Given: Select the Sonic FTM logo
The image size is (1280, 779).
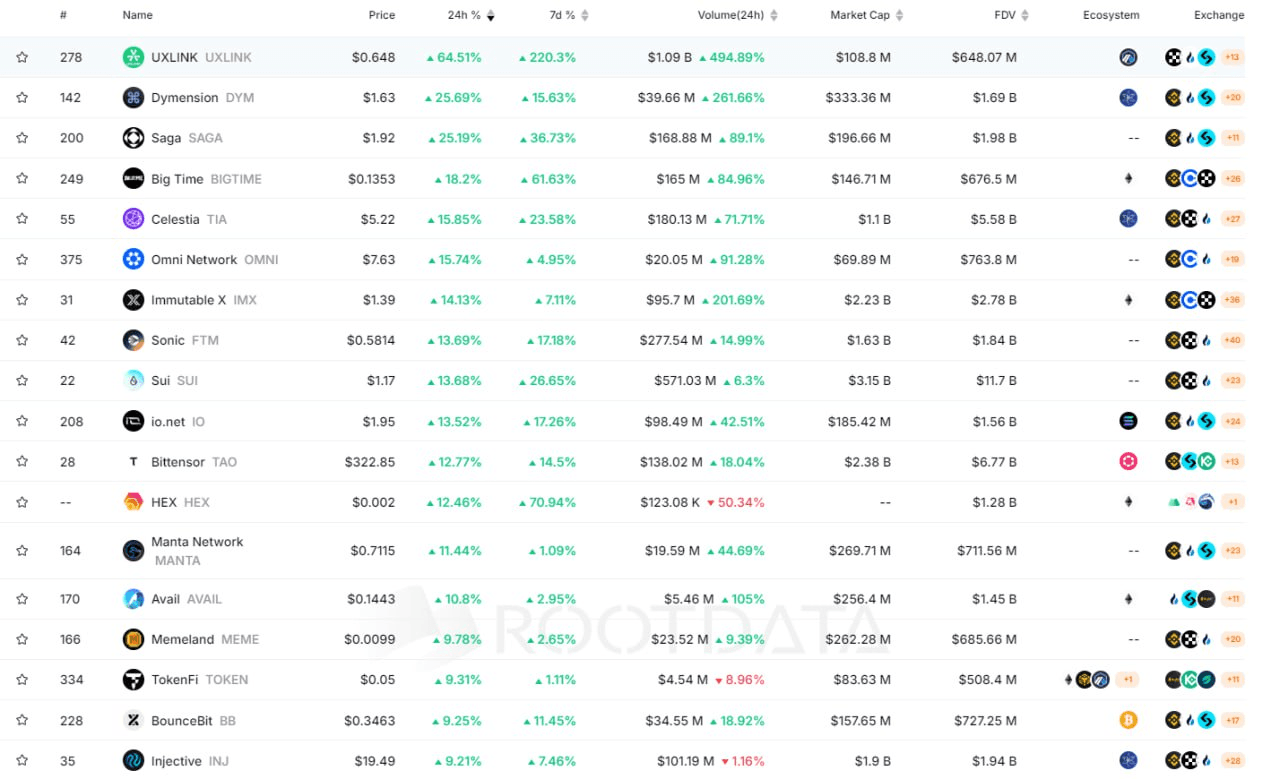Looking at the screenshot, I should [133, 340].
